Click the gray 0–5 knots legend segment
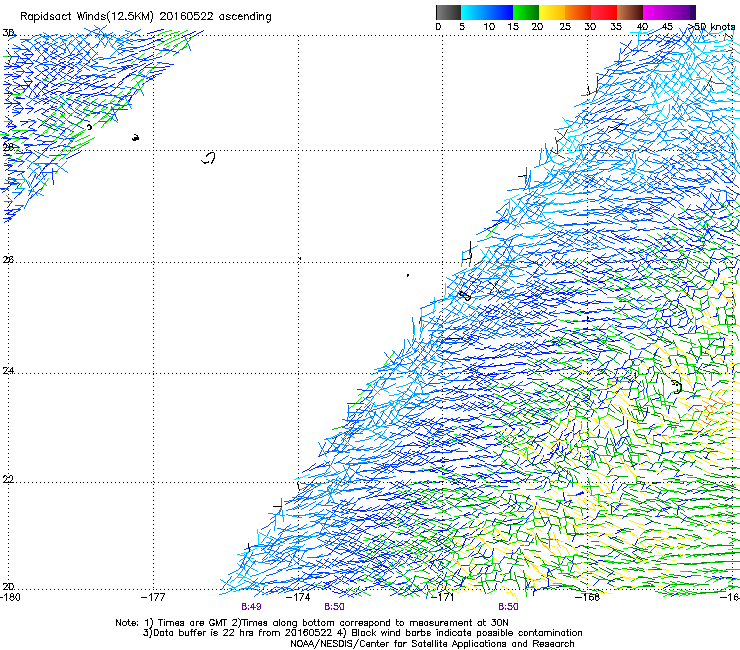Image resolution: width=740 pixels, height=650 pixels. point(448,12)
